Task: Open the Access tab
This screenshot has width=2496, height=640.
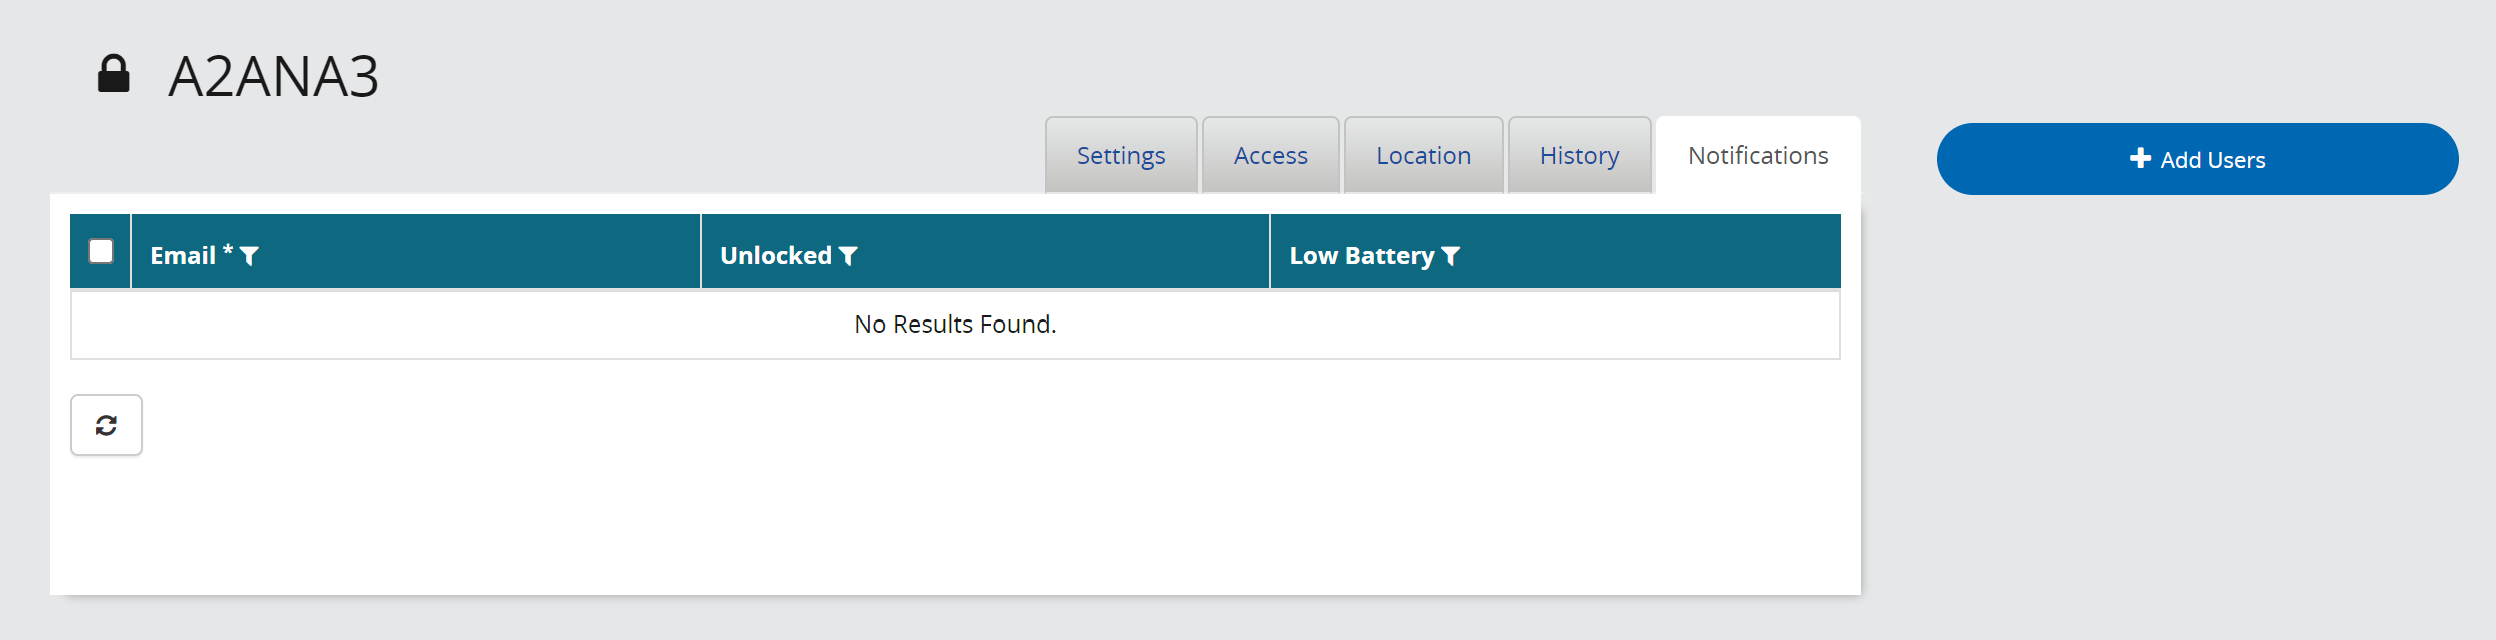Action: (1270, 156)
